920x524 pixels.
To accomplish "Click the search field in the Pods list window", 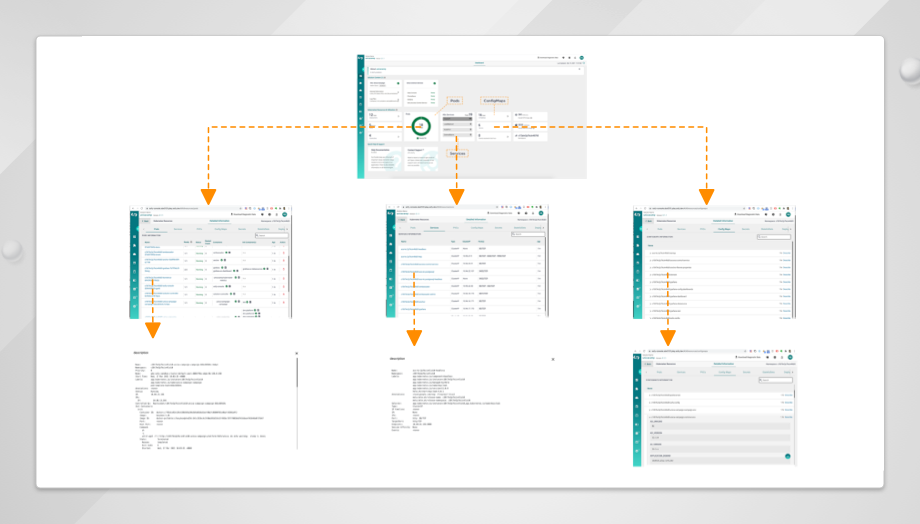I will [271, 235].
